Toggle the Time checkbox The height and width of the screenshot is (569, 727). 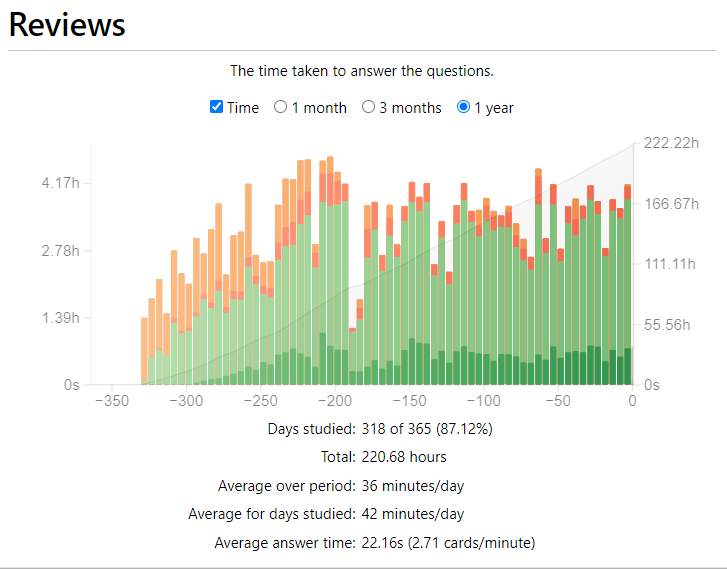click(x=216, y=107)
